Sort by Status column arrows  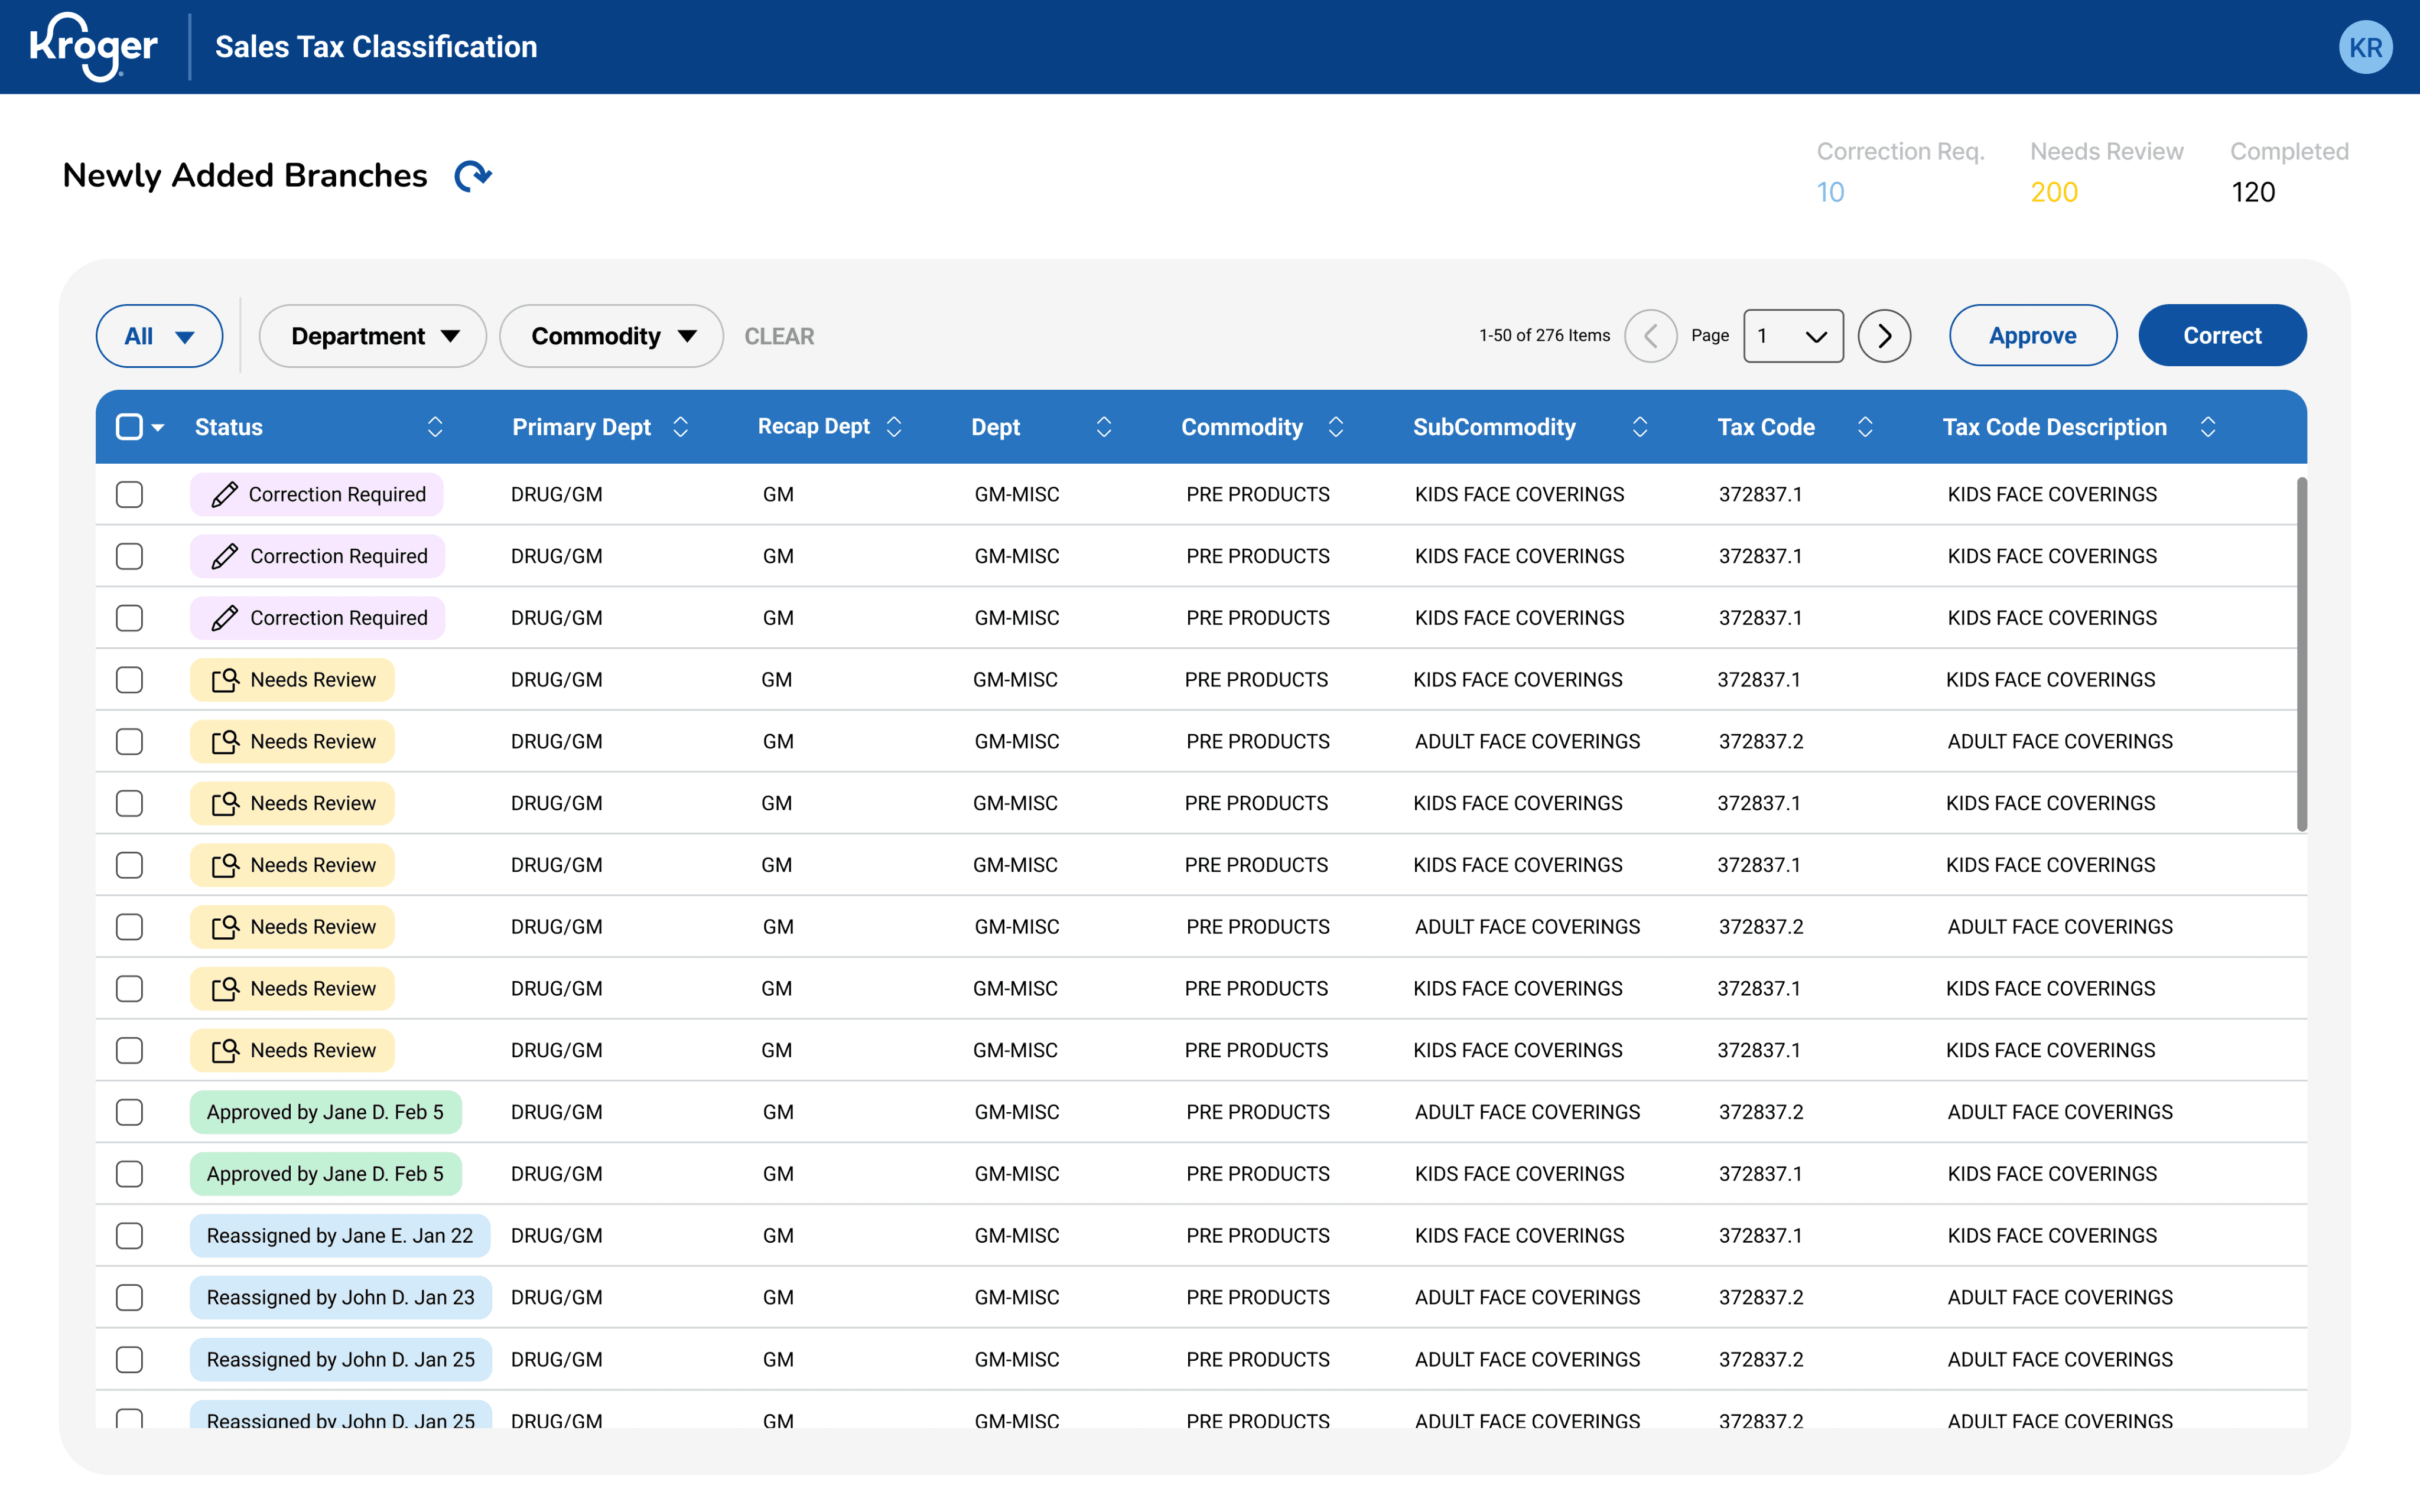(x=435, y=427)
